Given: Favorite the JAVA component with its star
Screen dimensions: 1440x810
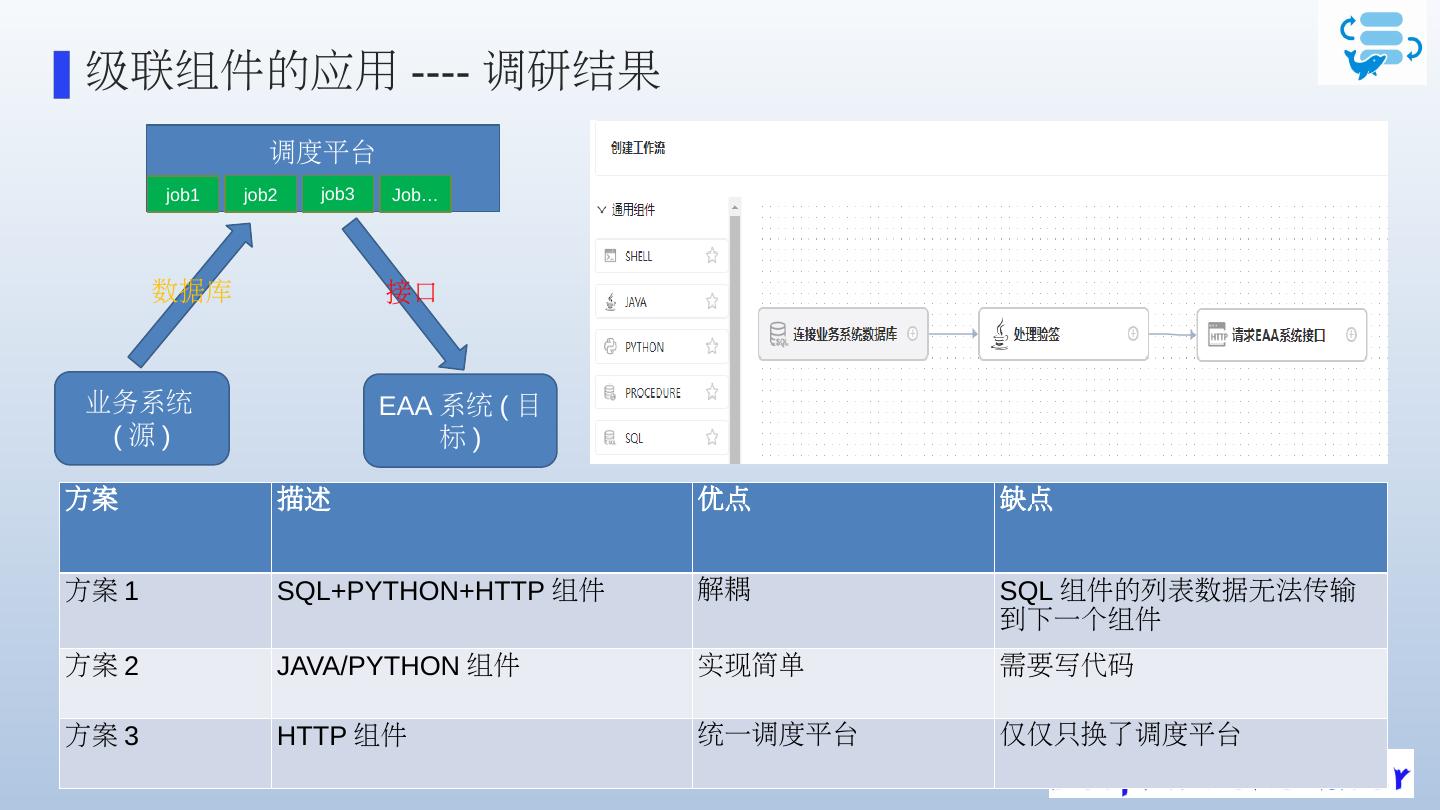Looking at the screenshot, I should 712,301.
